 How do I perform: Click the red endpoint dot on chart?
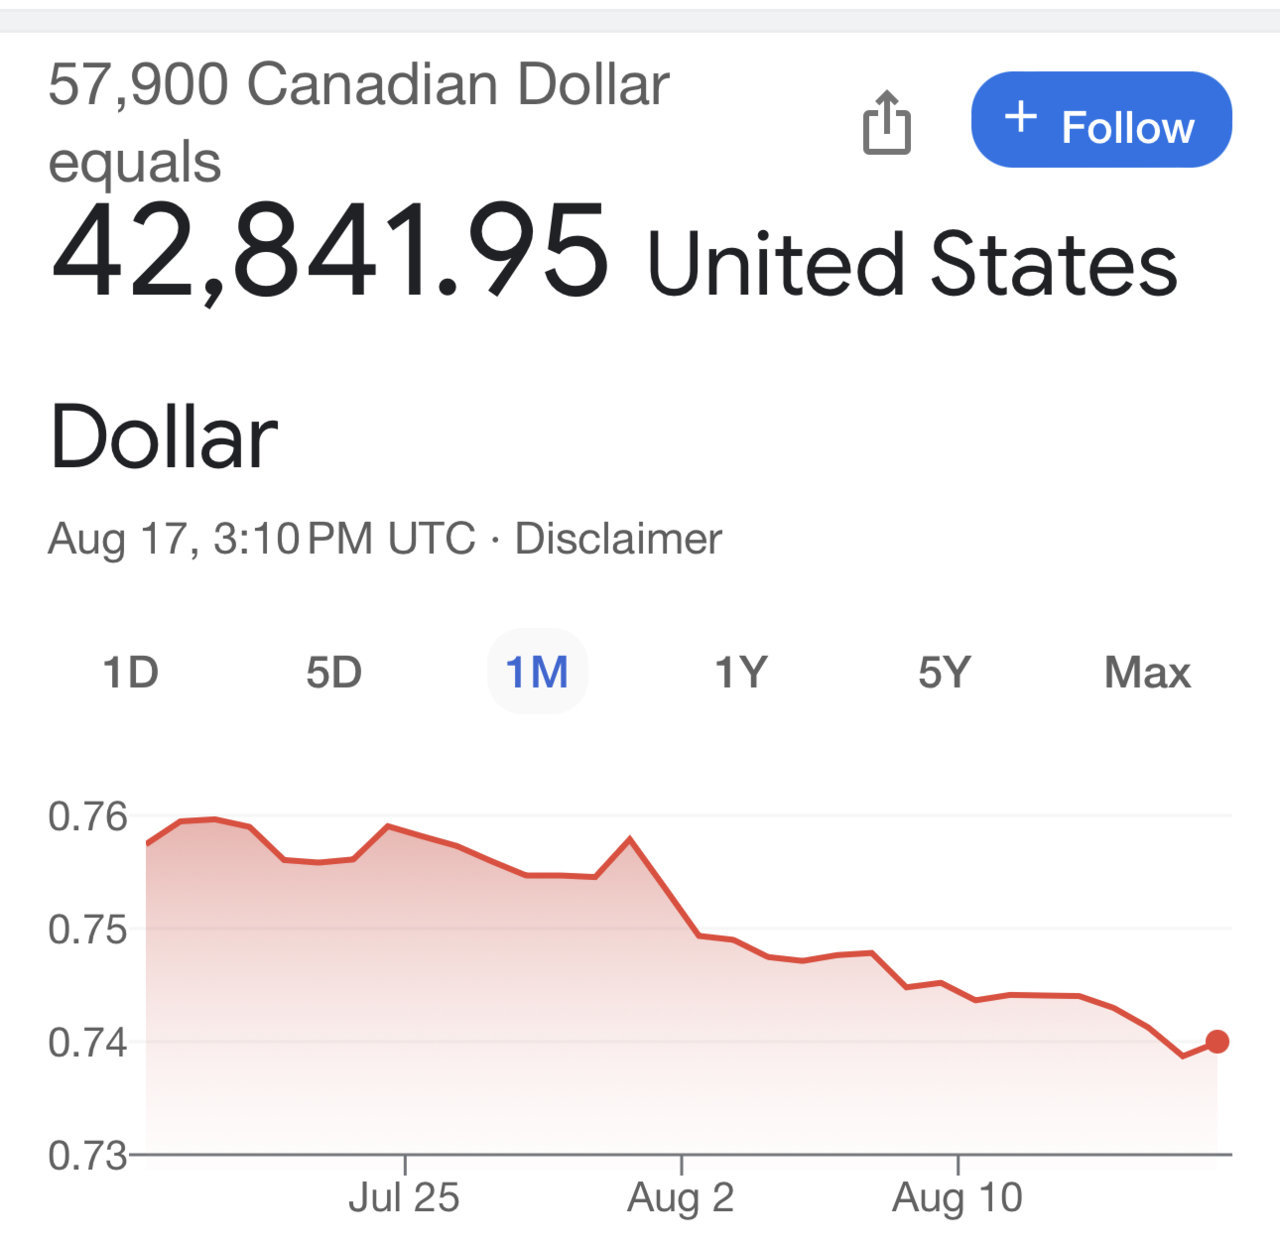coord(1217,1042)
